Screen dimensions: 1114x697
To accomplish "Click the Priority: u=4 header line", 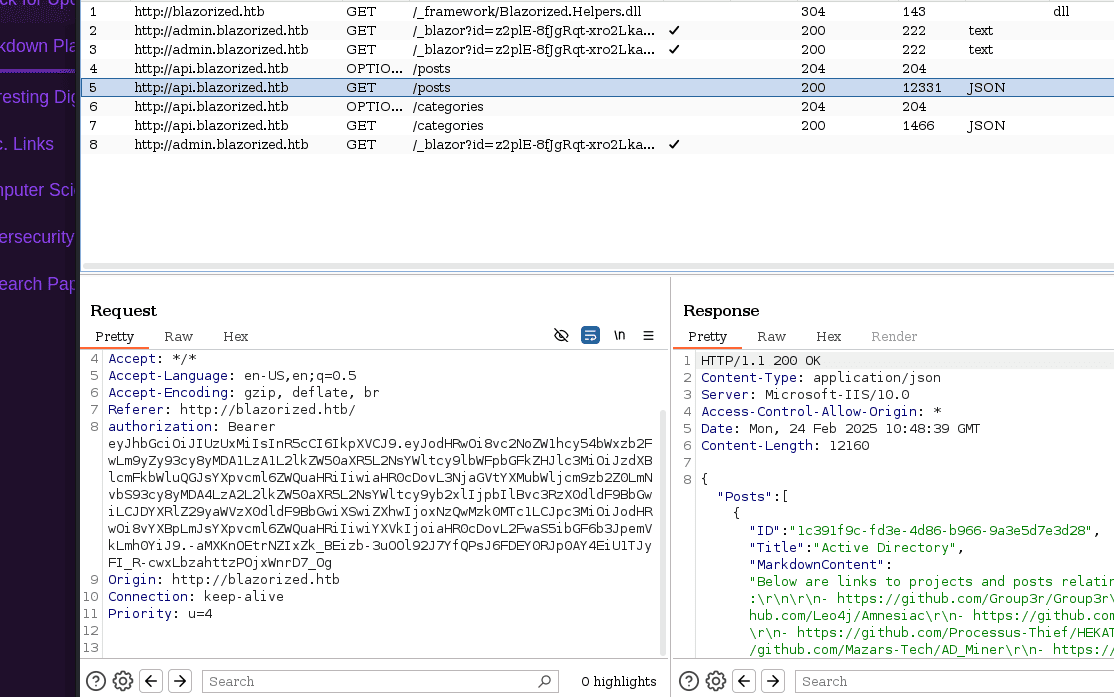I will point(161,614).
